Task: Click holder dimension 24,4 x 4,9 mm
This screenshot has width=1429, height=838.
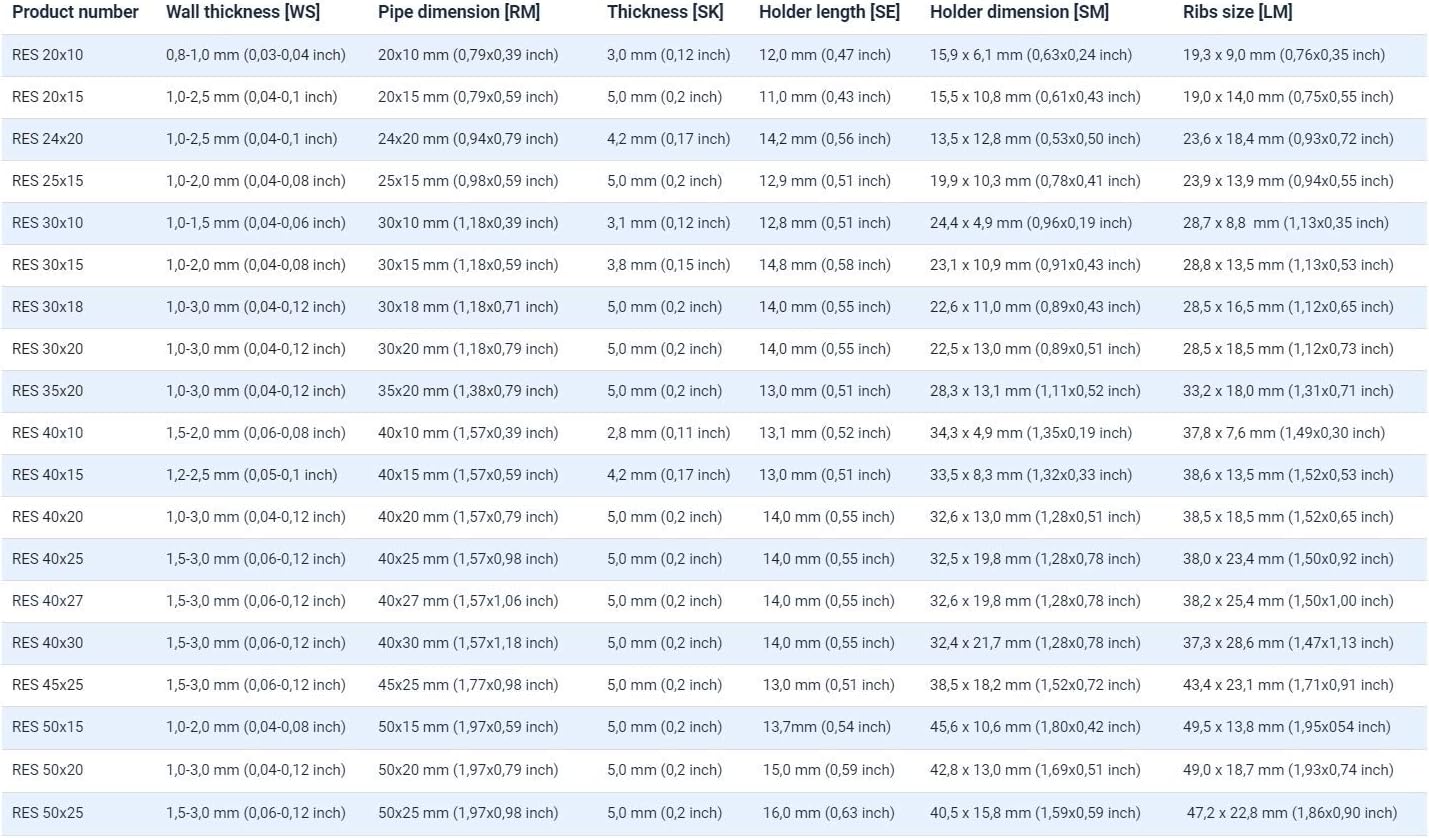Action: tap(1031, 223)
